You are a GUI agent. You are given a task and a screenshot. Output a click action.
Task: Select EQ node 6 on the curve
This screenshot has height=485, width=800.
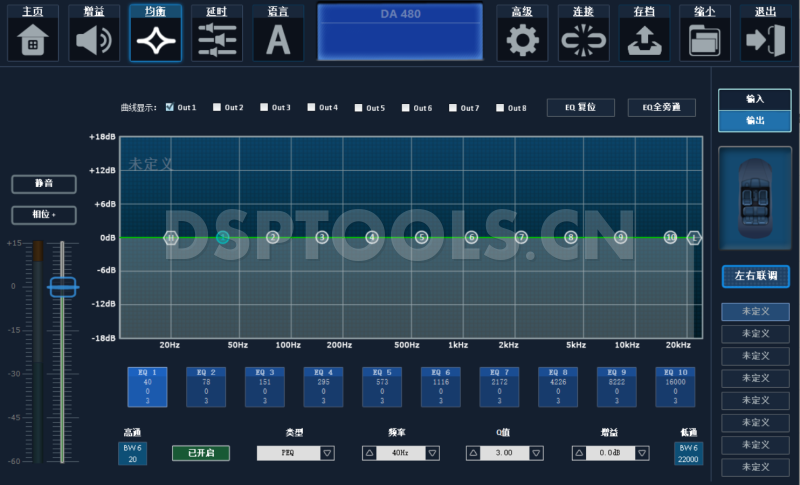pyautogui.click(x=471, y=237)
